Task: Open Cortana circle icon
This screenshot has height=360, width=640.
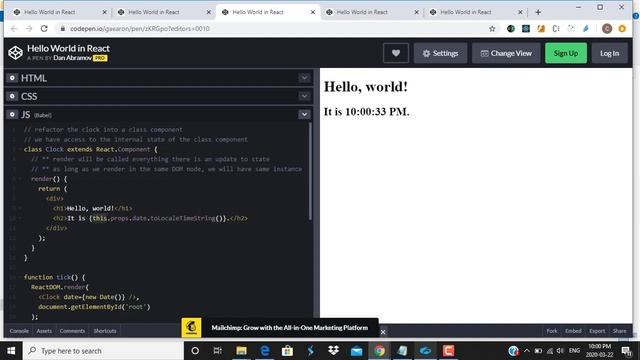Action: pos(195,351)
